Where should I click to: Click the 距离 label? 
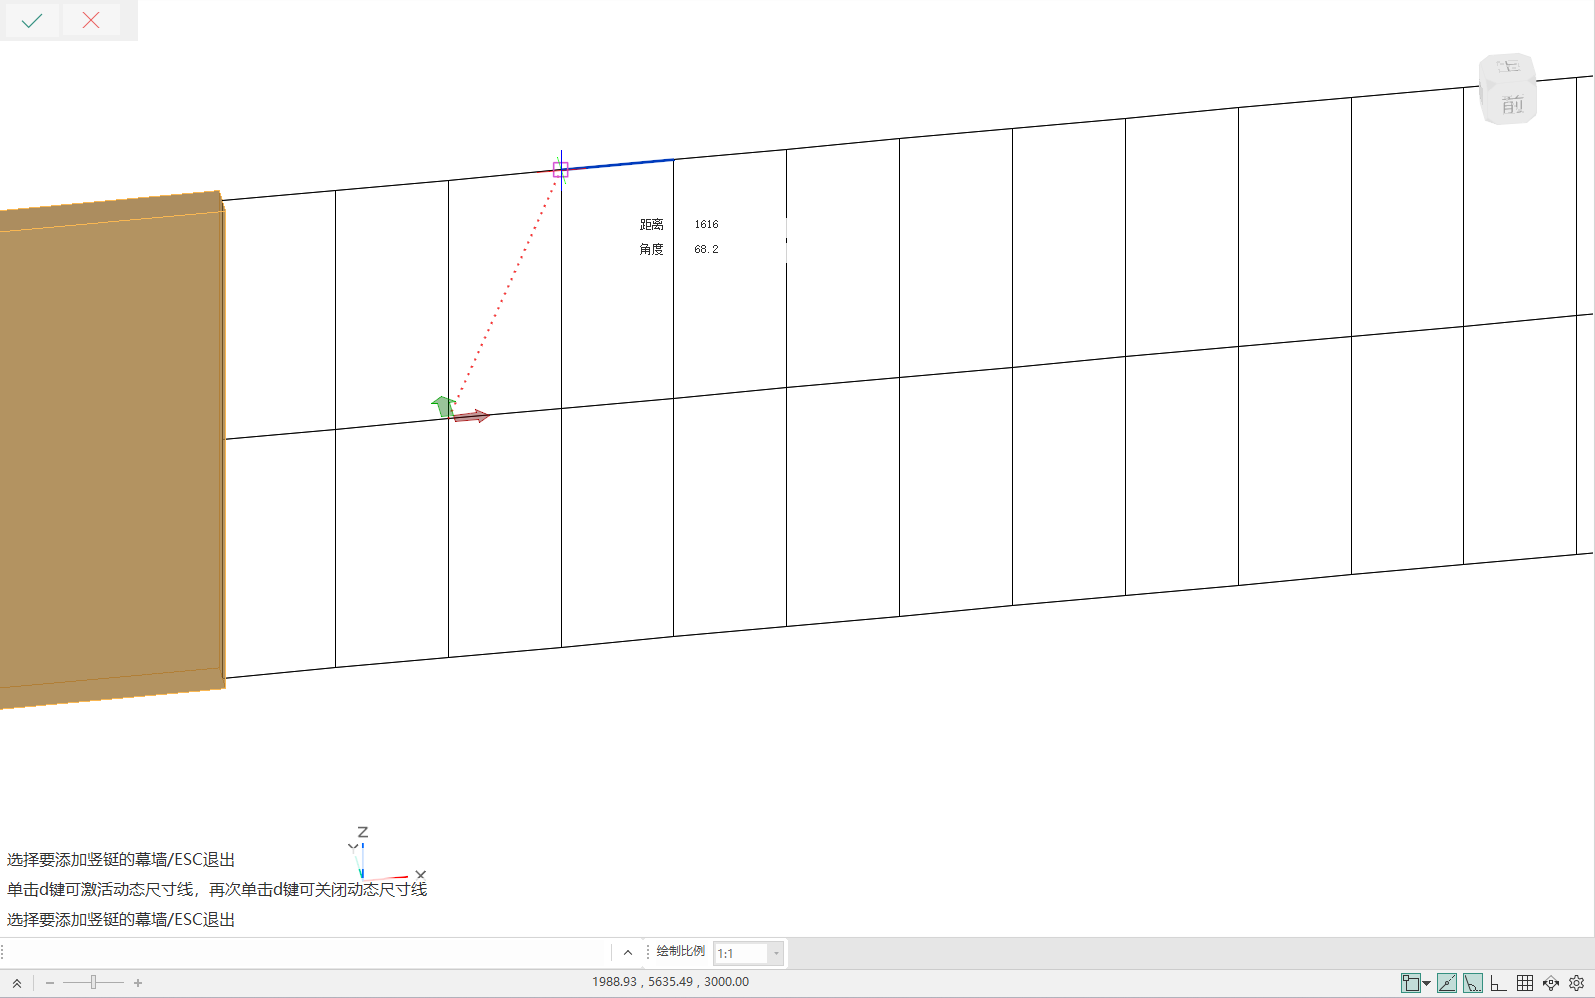652,225
